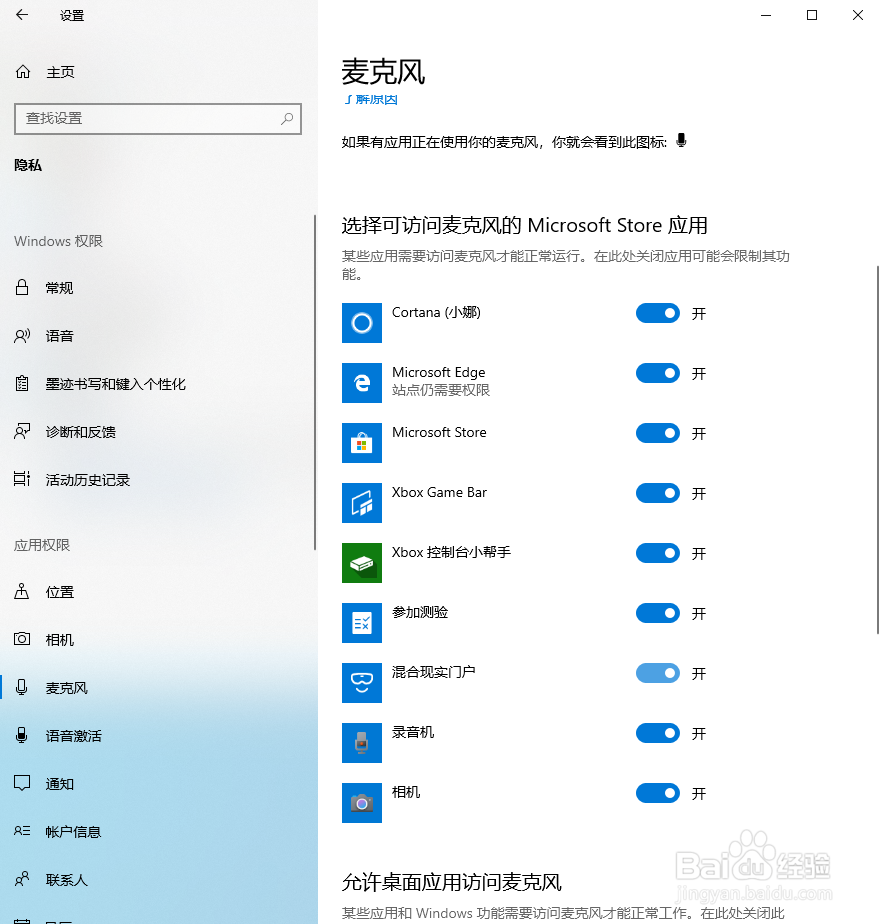Navigate back with the arrow button
The image size is (880, 924).
click(x=22, y=15)
